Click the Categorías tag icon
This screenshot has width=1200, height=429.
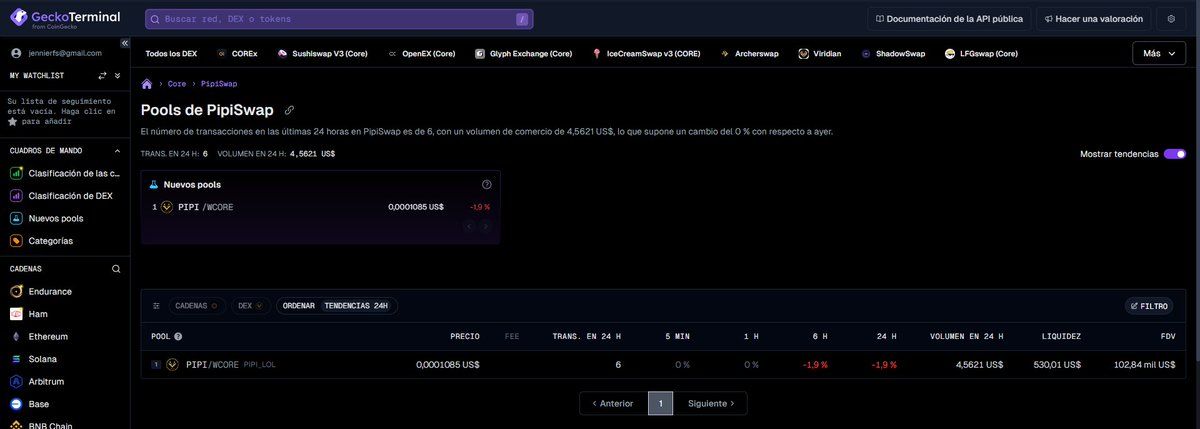pyautogui.click(x=16, y=241)
